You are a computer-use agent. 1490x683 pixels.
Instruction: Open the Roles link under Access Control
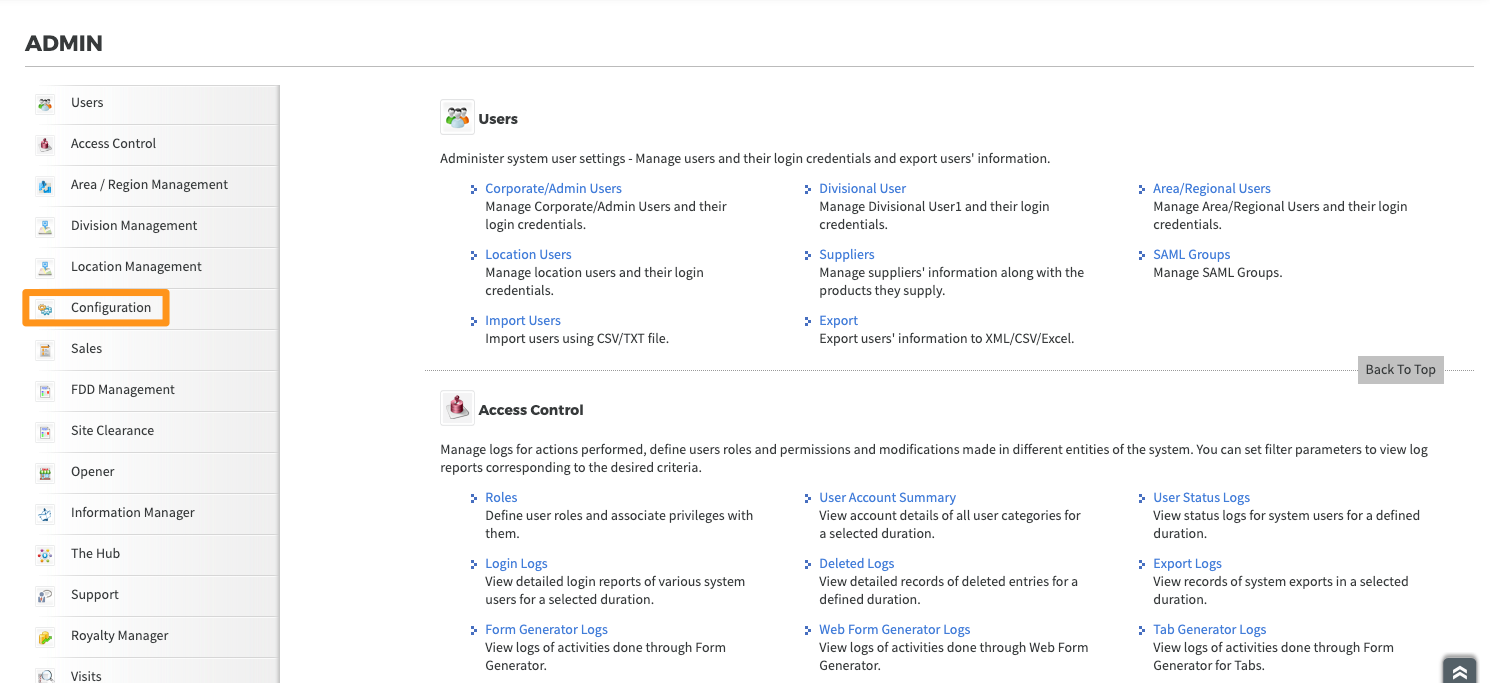pos(501,497)
